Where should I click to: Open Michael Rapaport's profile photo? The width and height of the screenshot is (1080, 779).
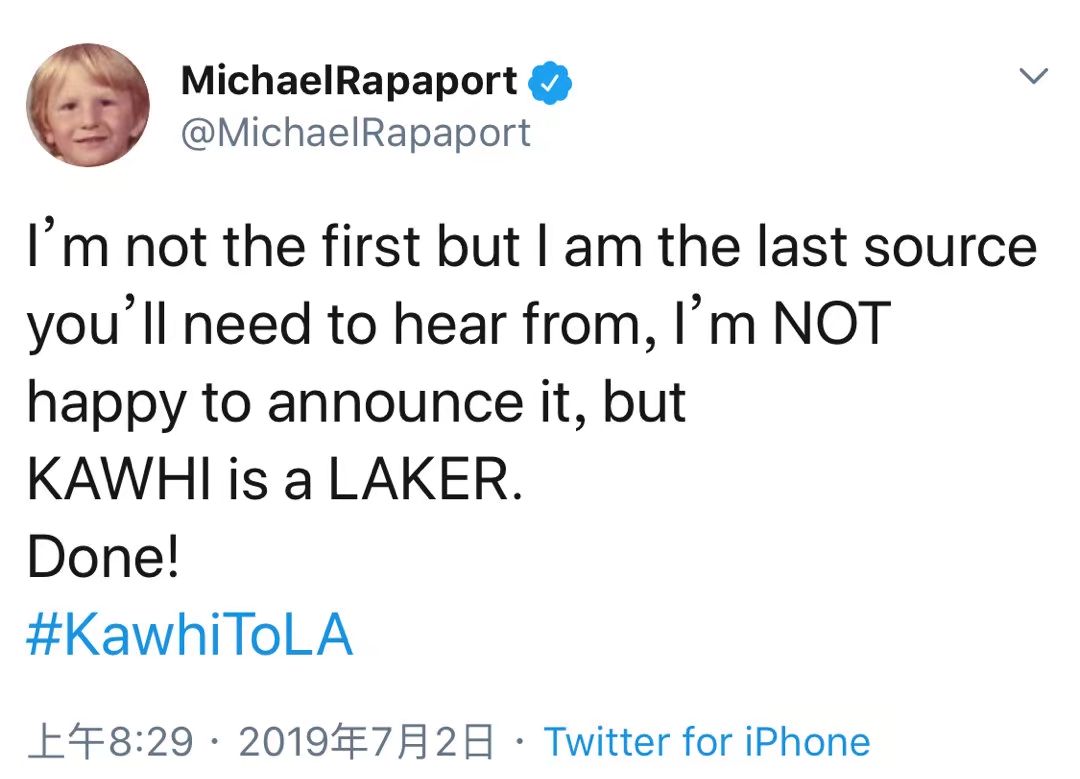(88, 104)
